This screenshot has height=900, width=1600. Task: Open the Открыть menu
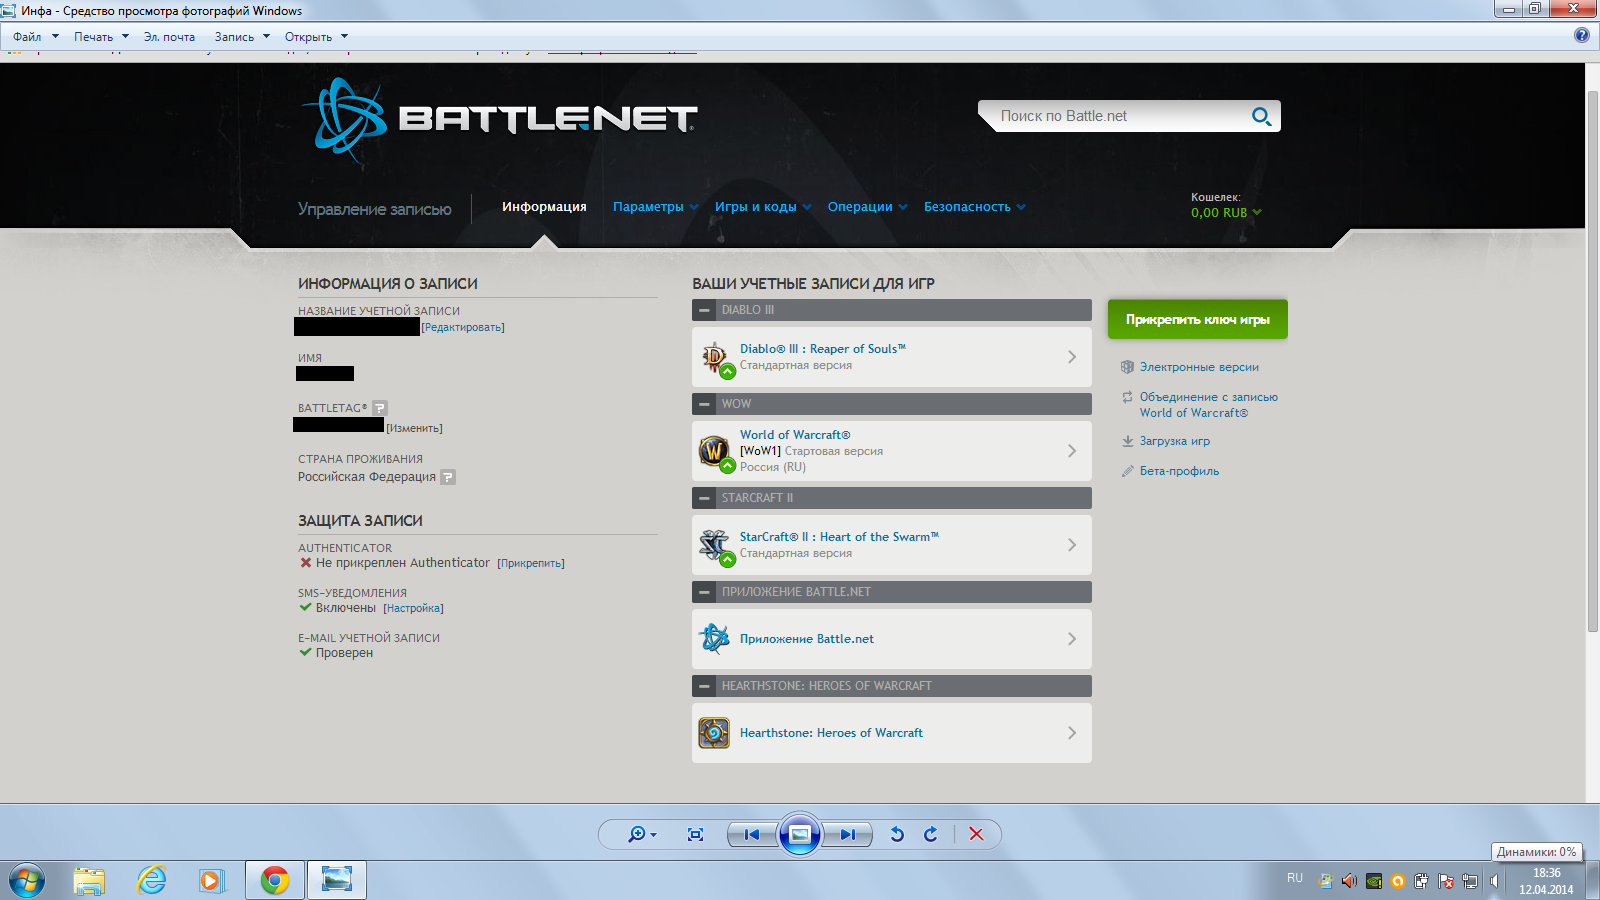tap(316, 37)
